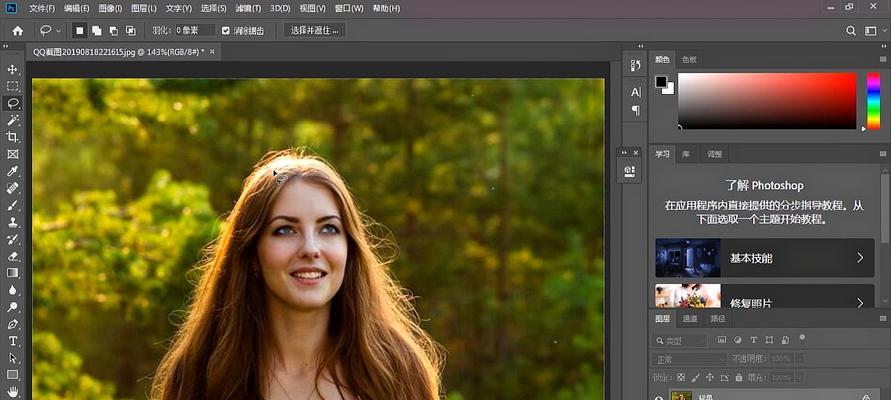Toggle lock all for layer

[x=739, y=377]
